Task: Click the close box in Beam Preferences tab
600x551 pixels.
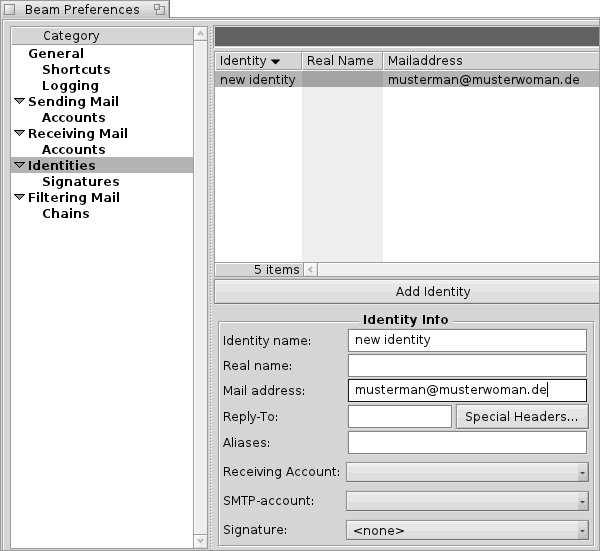Action: (x=10, y=9)
